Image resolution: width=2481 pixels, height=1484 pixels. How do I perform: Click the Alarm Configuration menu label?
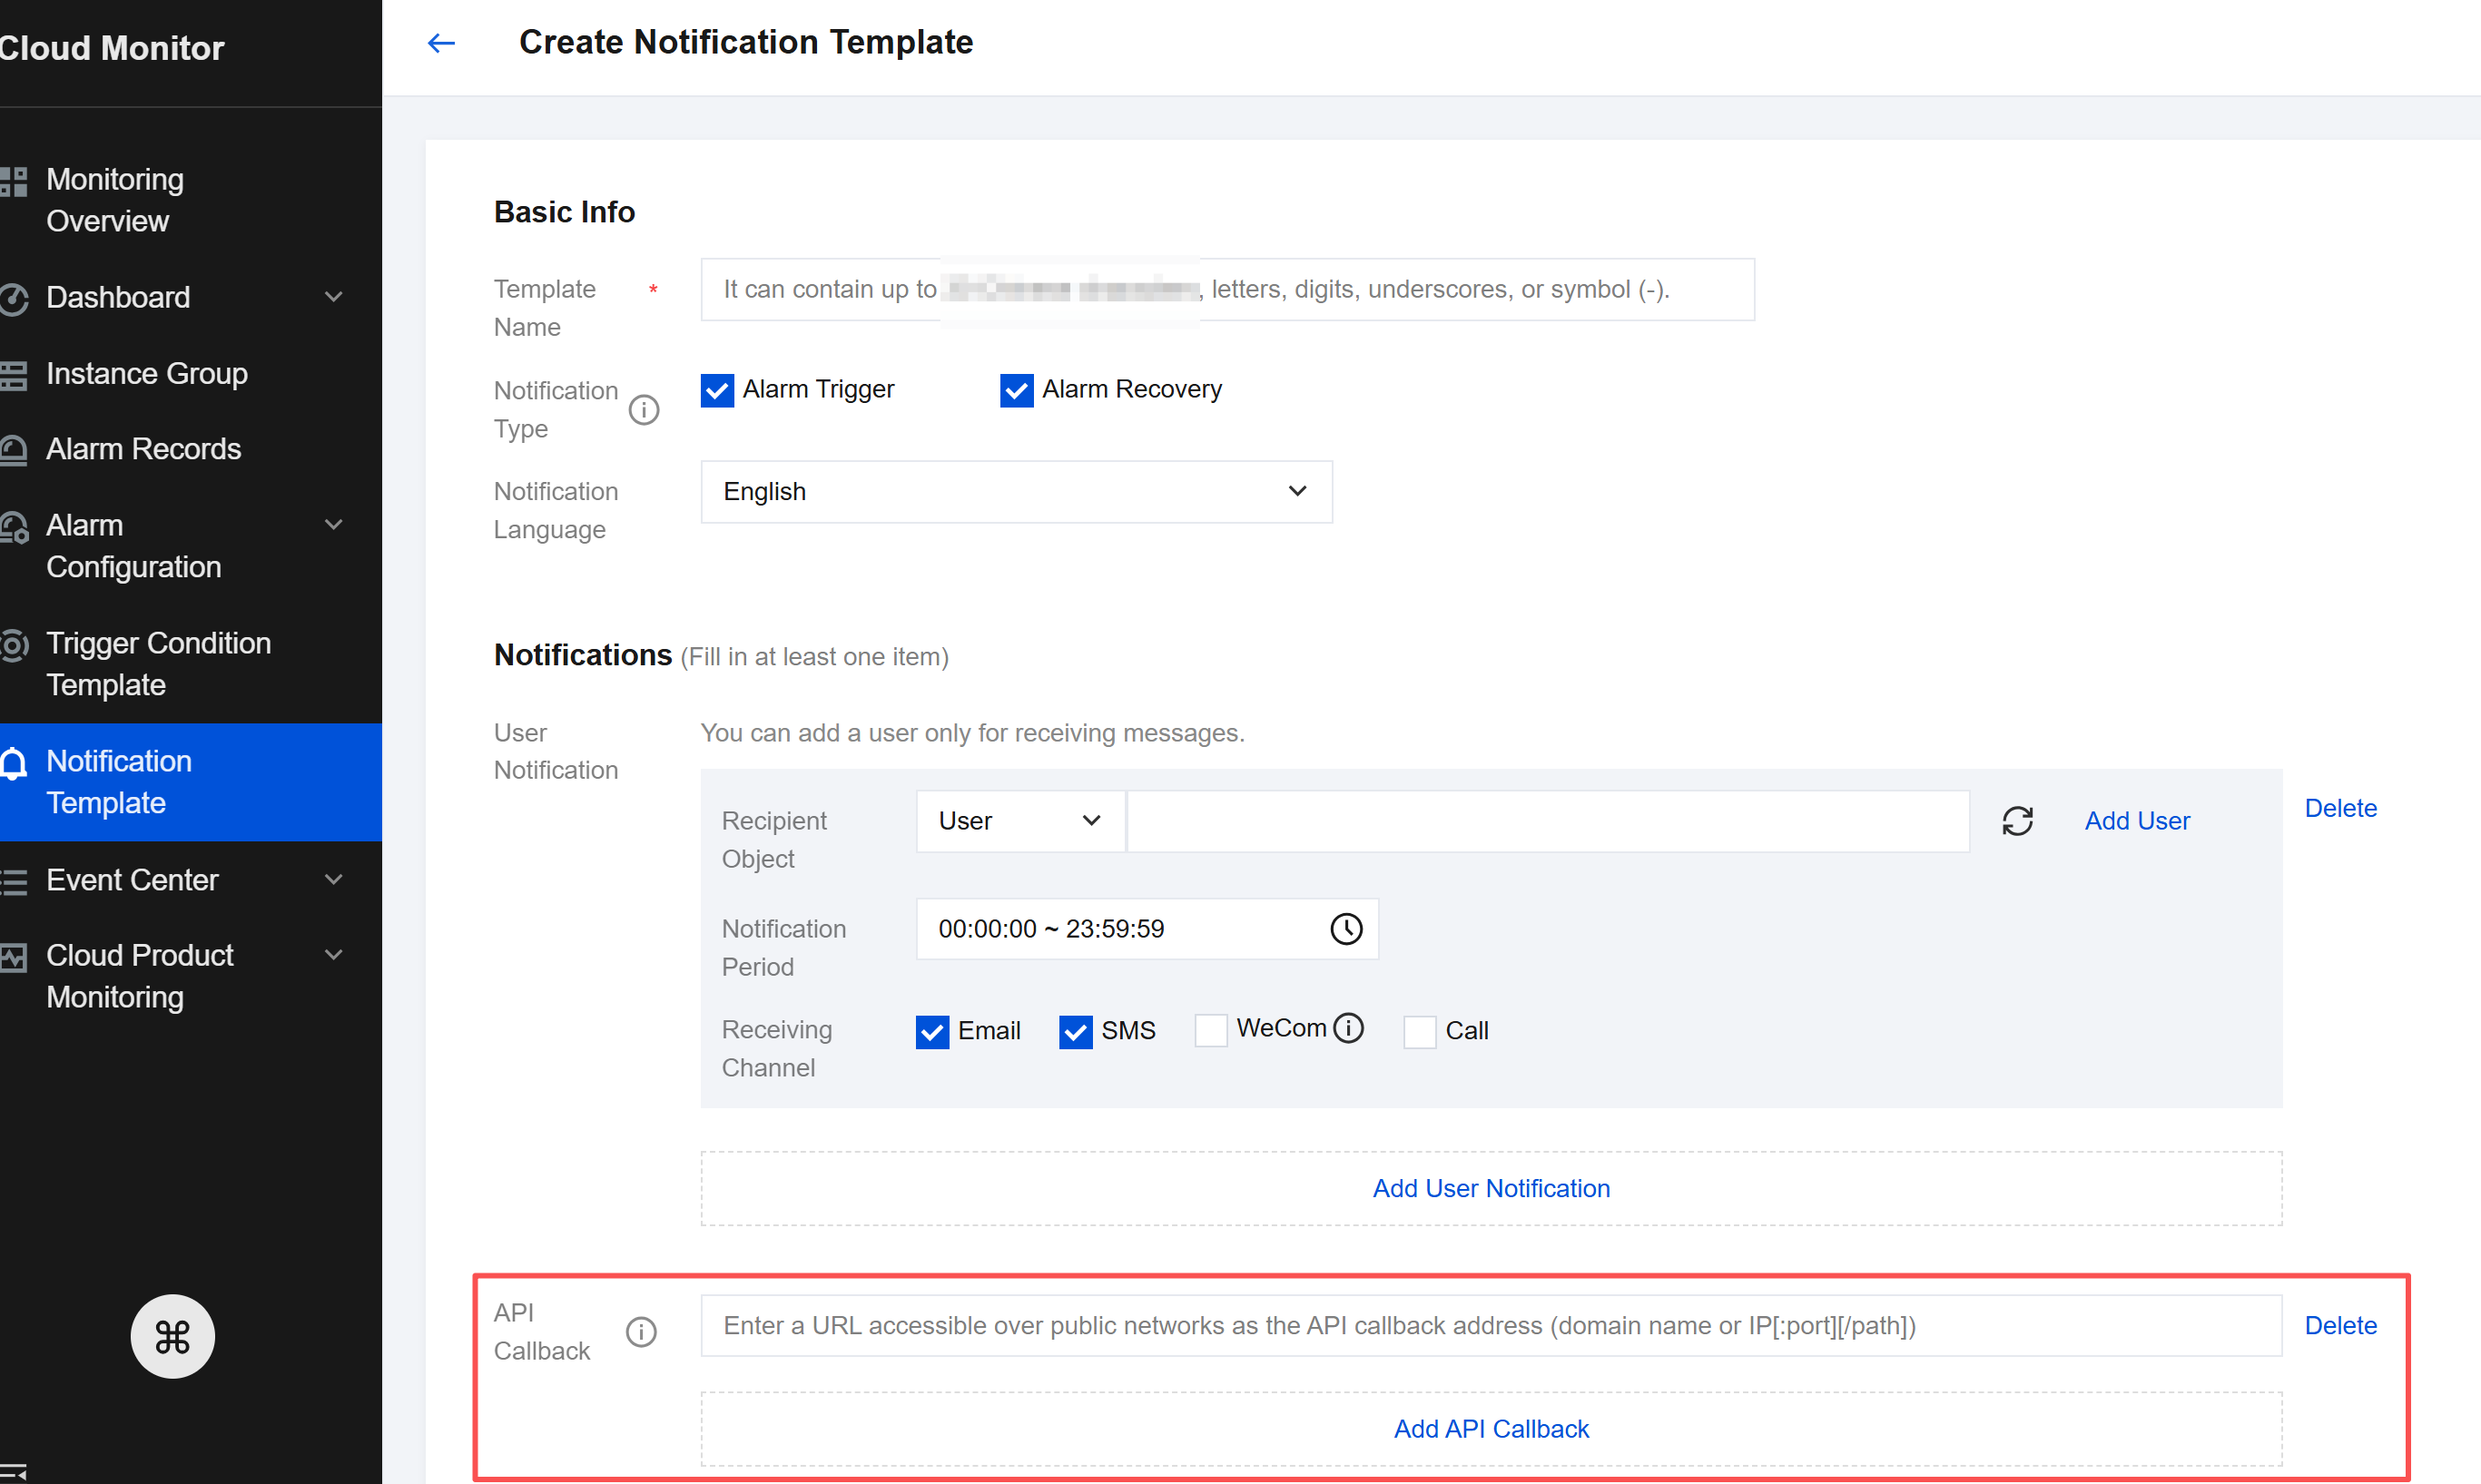134,546
